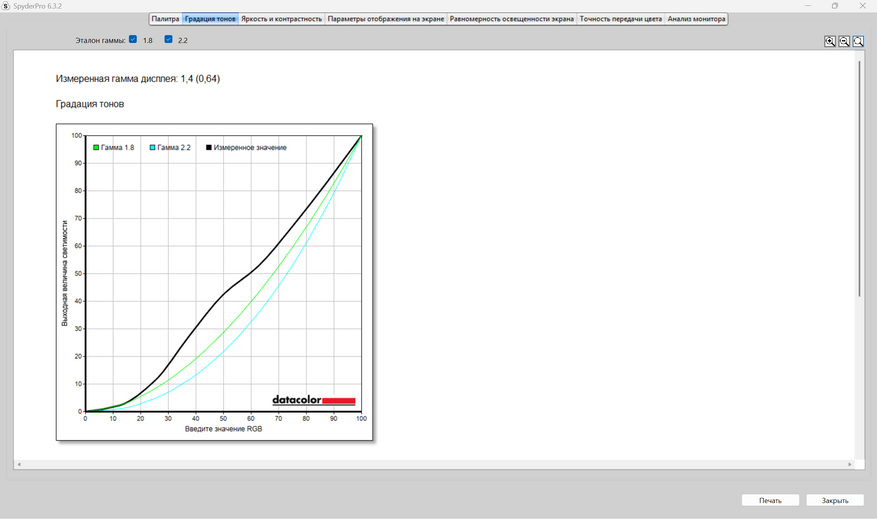This screenshot has height=519, width=877.
Task: Select the Градация тонов tab
Action: 210,19
